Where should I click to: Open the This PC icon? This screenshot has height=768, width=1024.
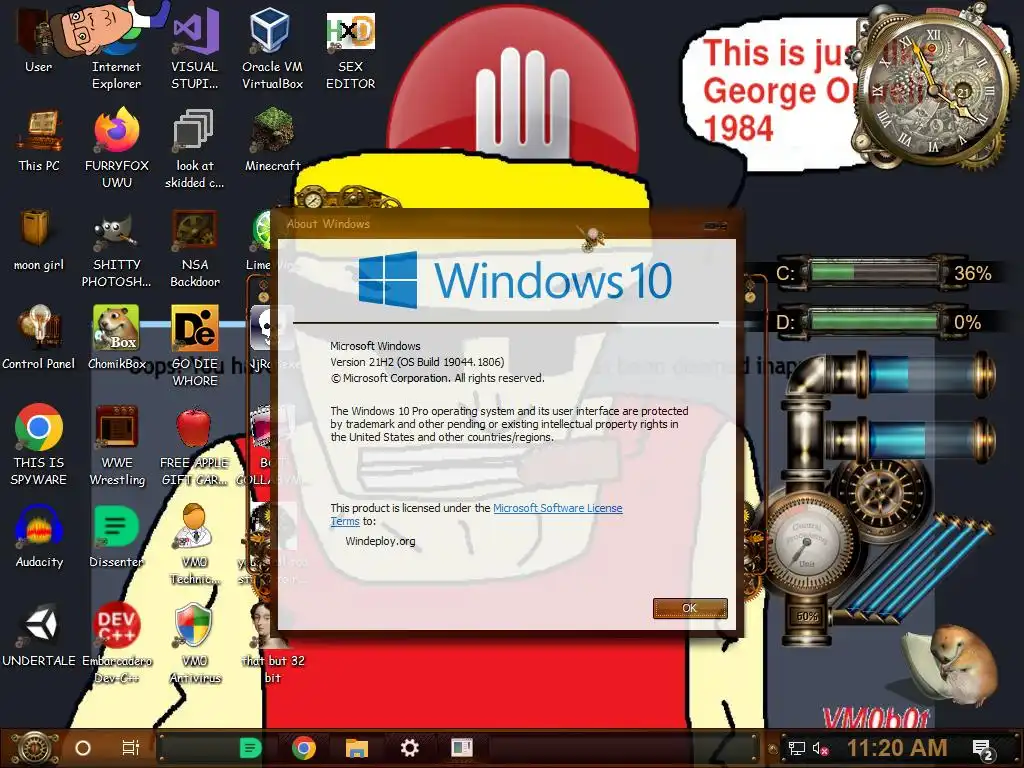click(x=39, y=140)
